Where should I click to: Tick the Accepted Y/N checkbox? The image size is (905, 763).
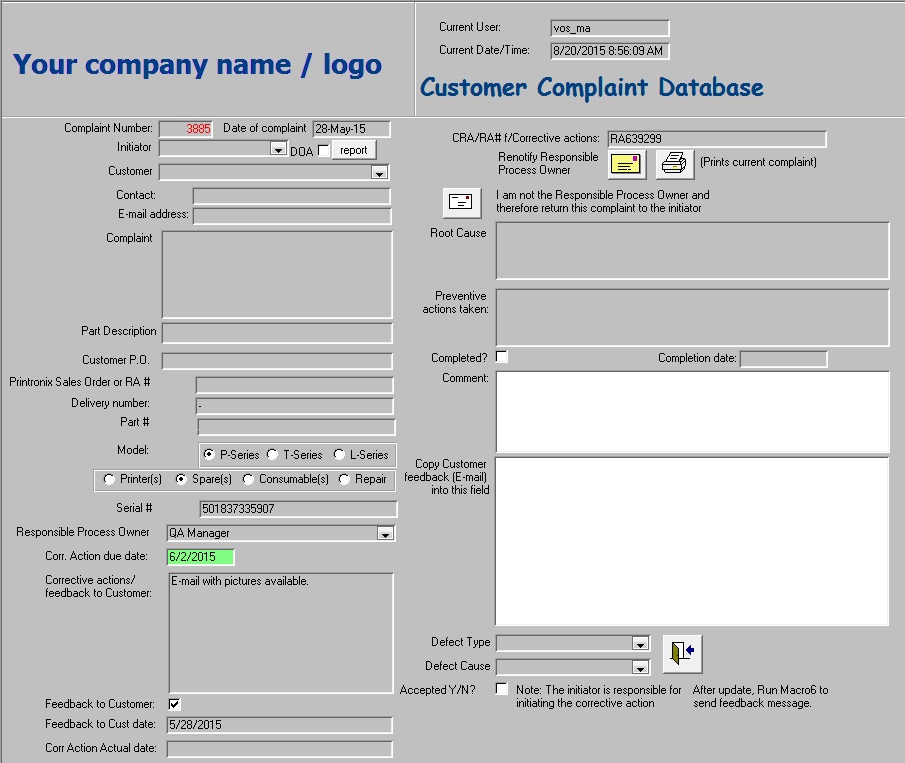pyautogui.click(x=502, y=690)
